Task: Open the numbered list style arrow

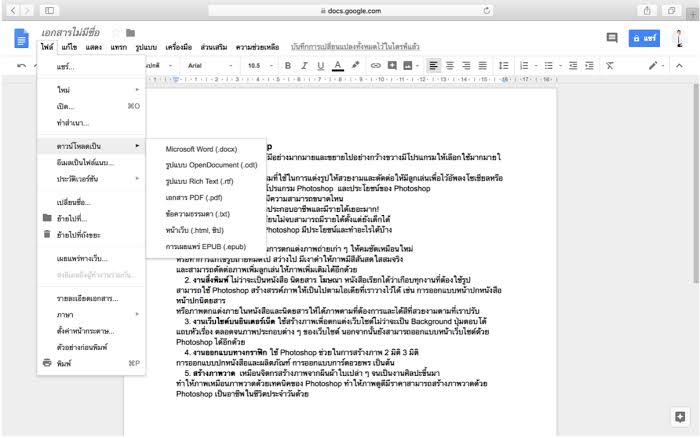Action: (536, 66)
